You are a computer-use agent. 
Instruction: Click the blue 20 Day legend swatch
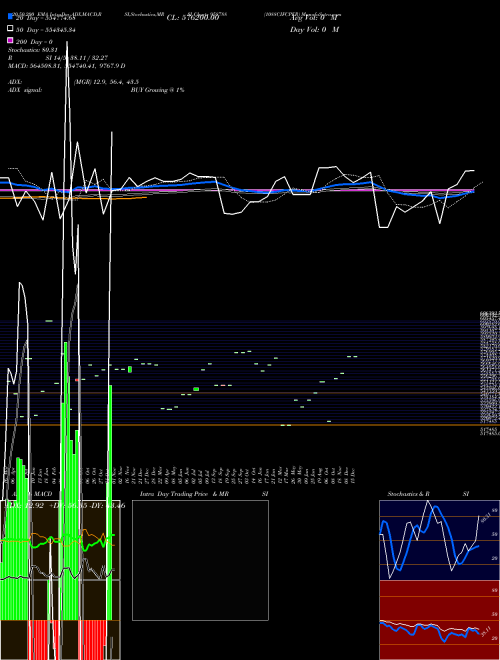click(10, 16)
